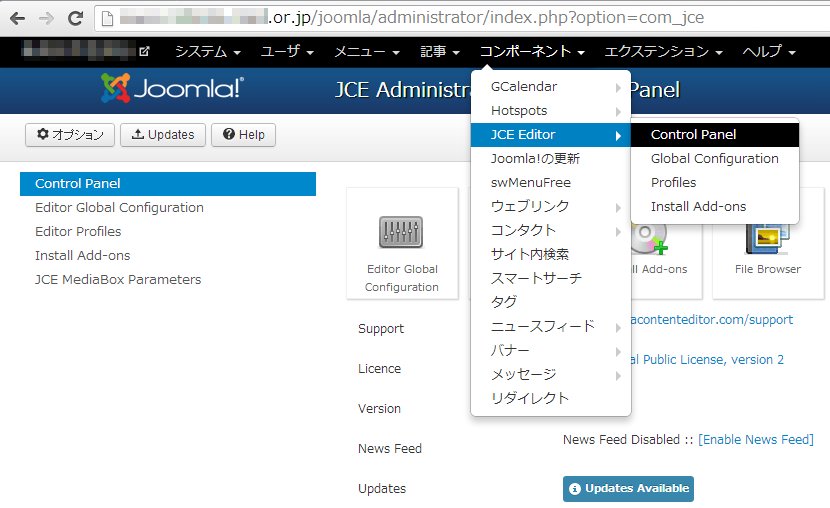
Task: Select Global Configuration in JCE submenu
Action: tap(714, 159)
